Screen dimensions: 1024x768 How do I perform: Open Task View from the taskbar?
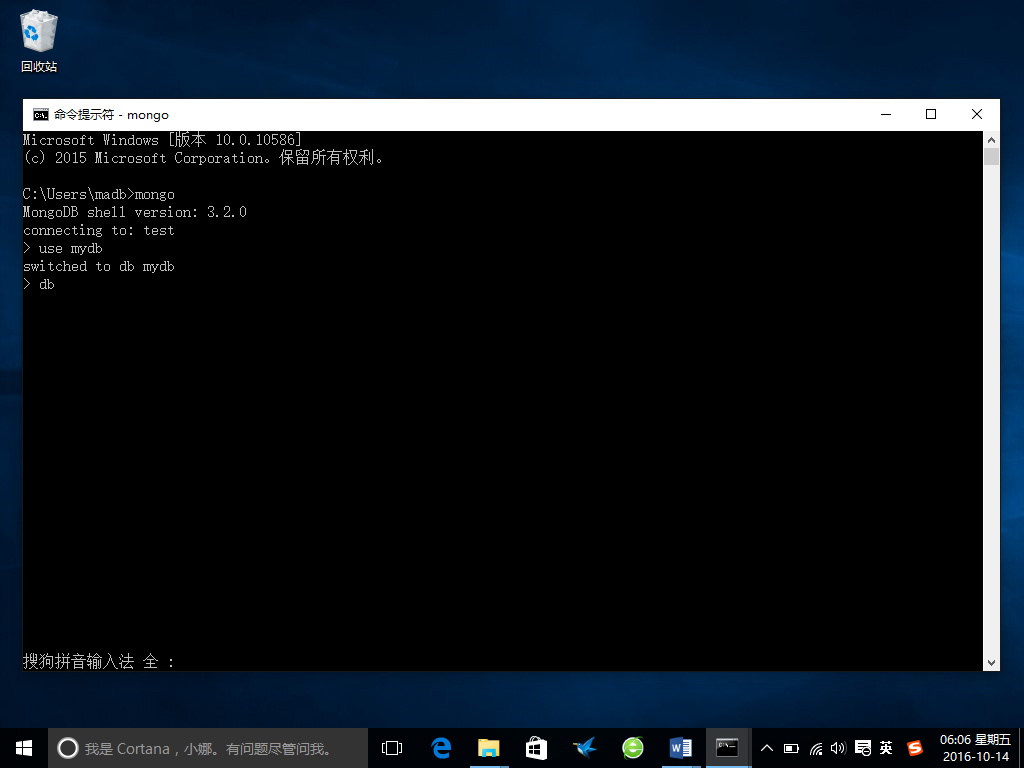click(392, 748)
